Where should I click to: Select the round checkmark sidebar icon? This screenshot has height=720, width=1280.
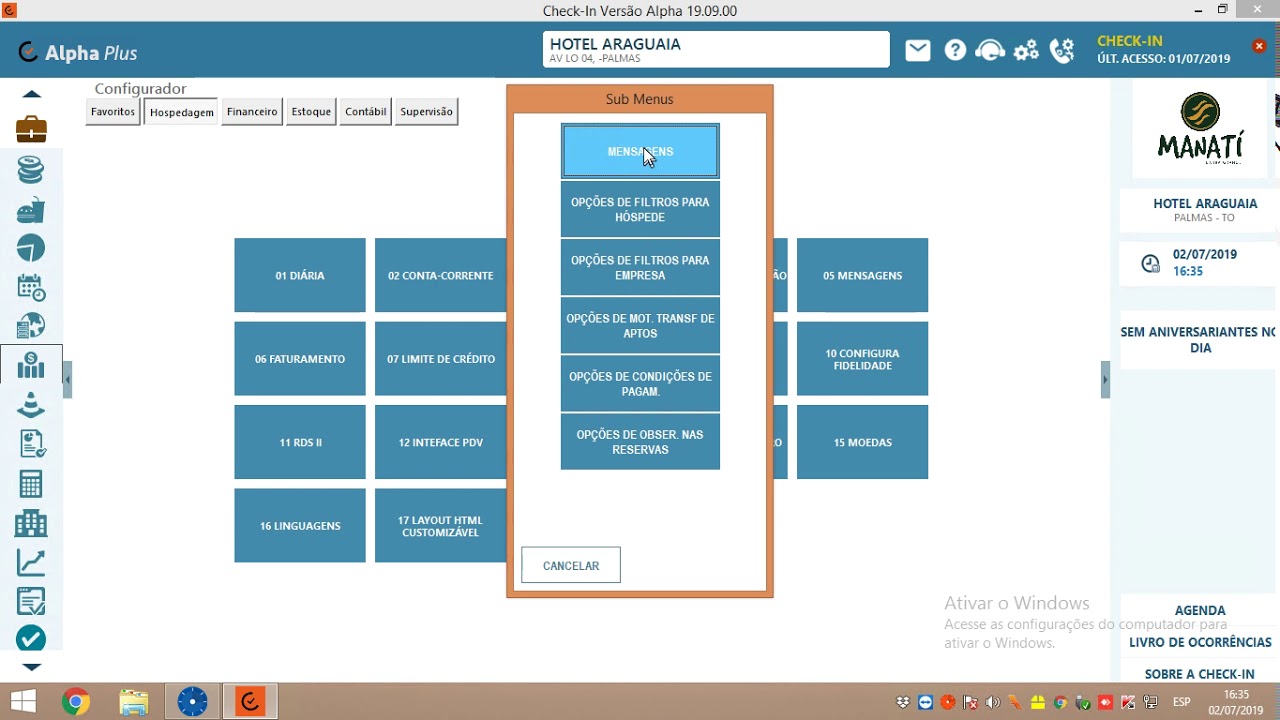pyautogui.click(x=31, y=638)
